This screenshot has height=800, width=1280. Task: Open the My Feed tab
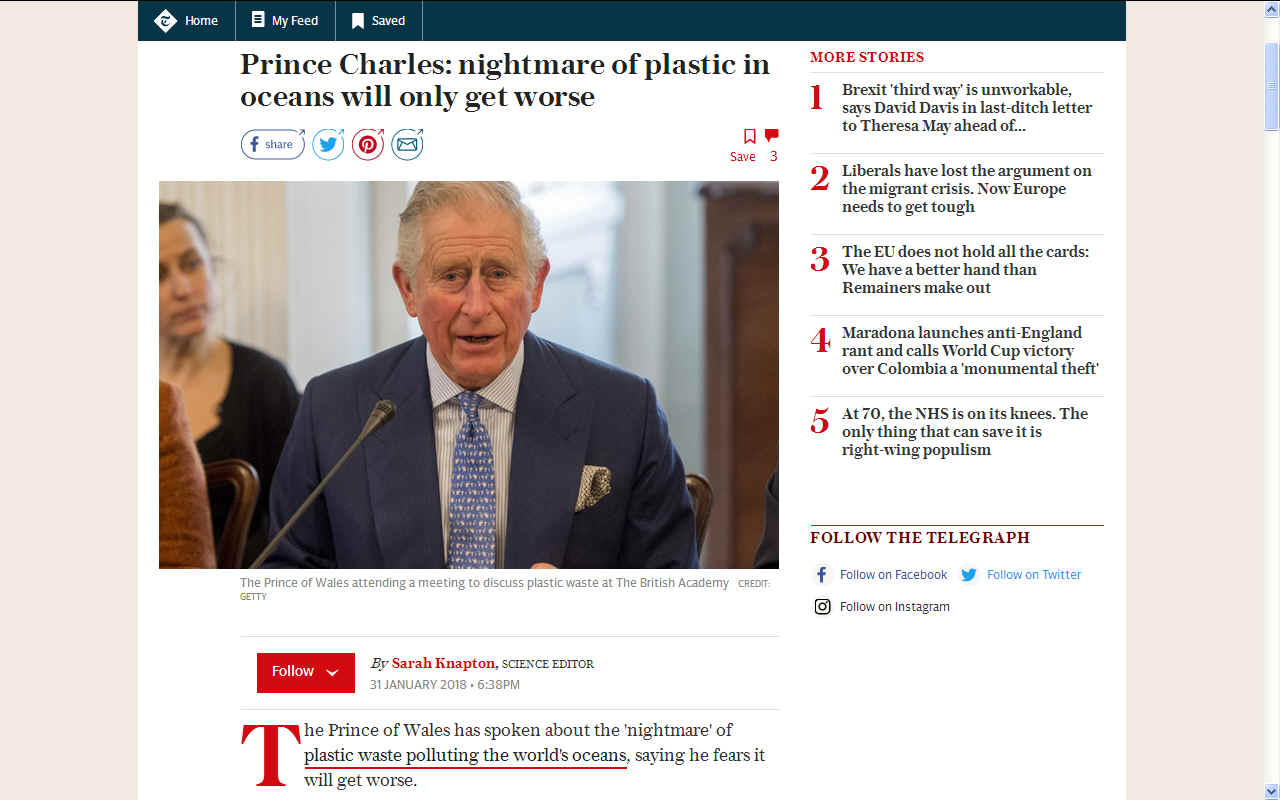285,20
